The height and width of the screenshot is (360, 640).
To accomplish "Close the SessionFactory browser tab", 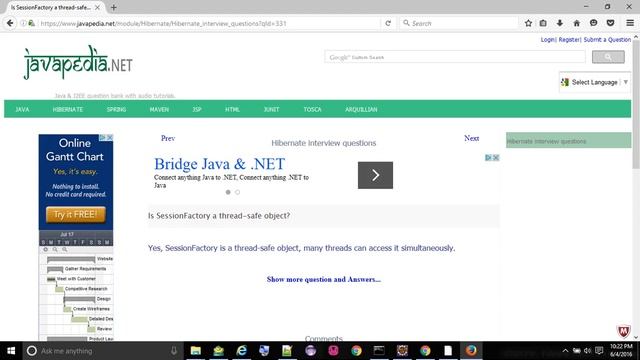I will tap(97, 7).
